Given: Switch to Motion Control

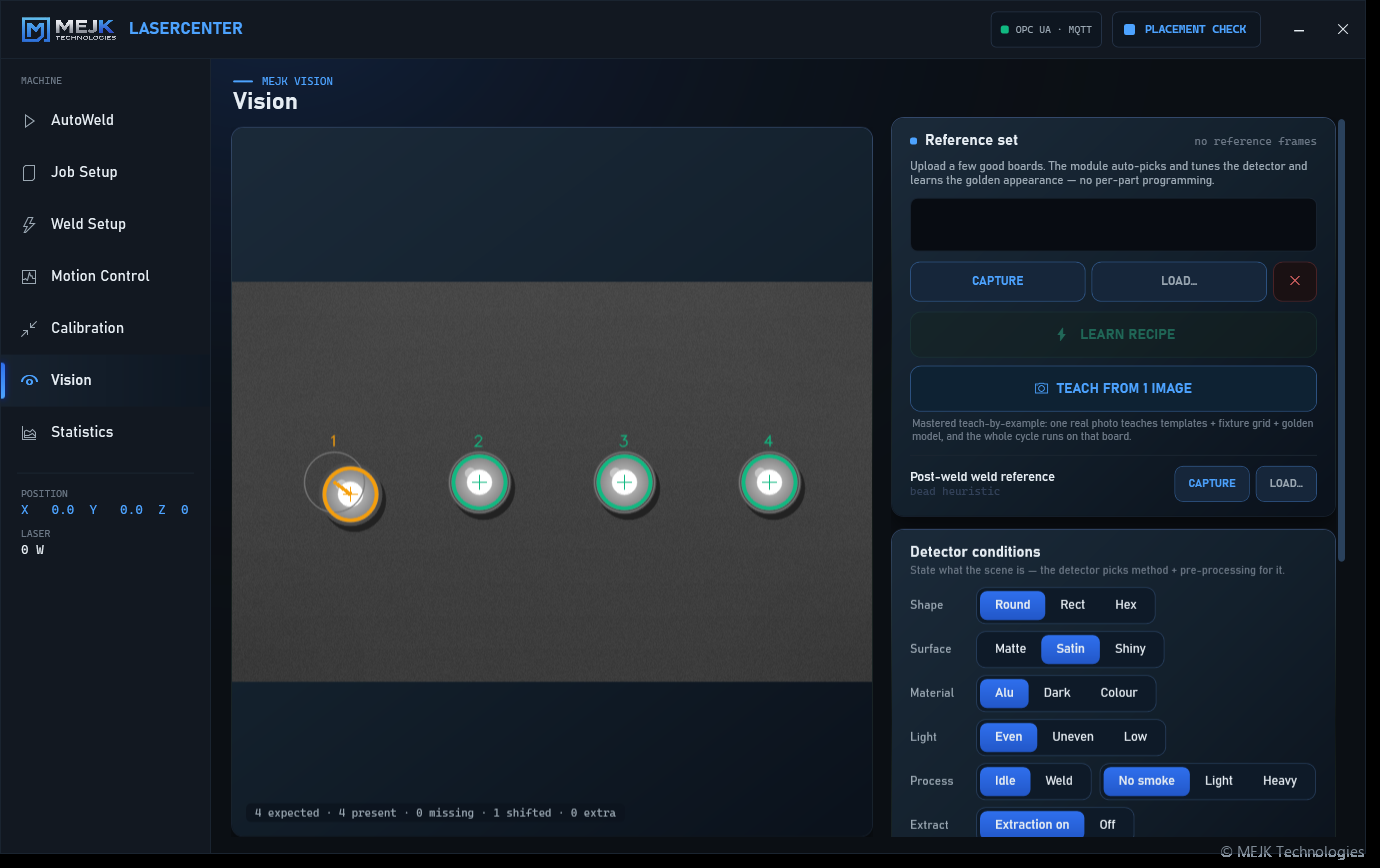Looking at the screenshot, I should tap(105, 276).
